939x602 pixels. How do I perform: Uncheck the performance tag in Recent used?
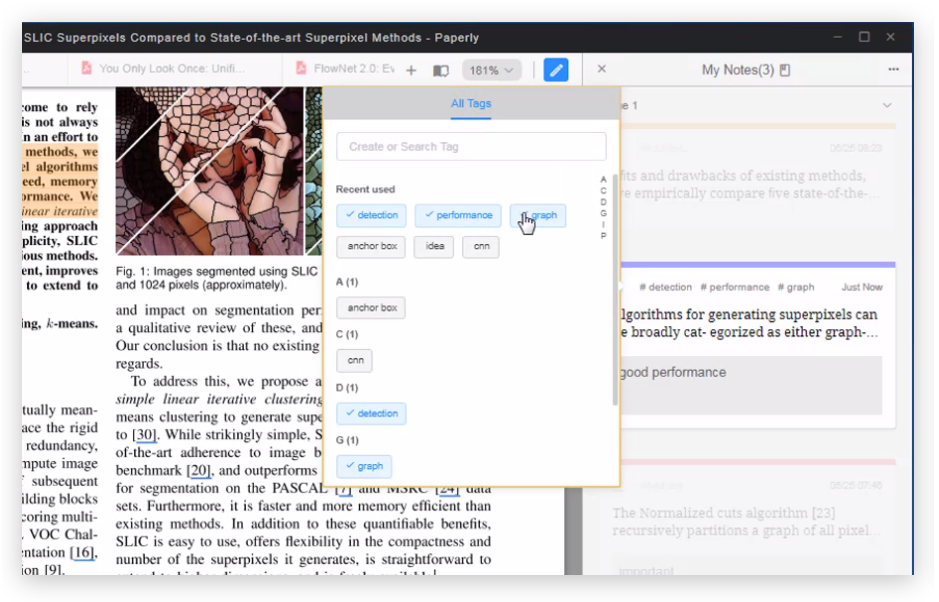coord(458,216)
